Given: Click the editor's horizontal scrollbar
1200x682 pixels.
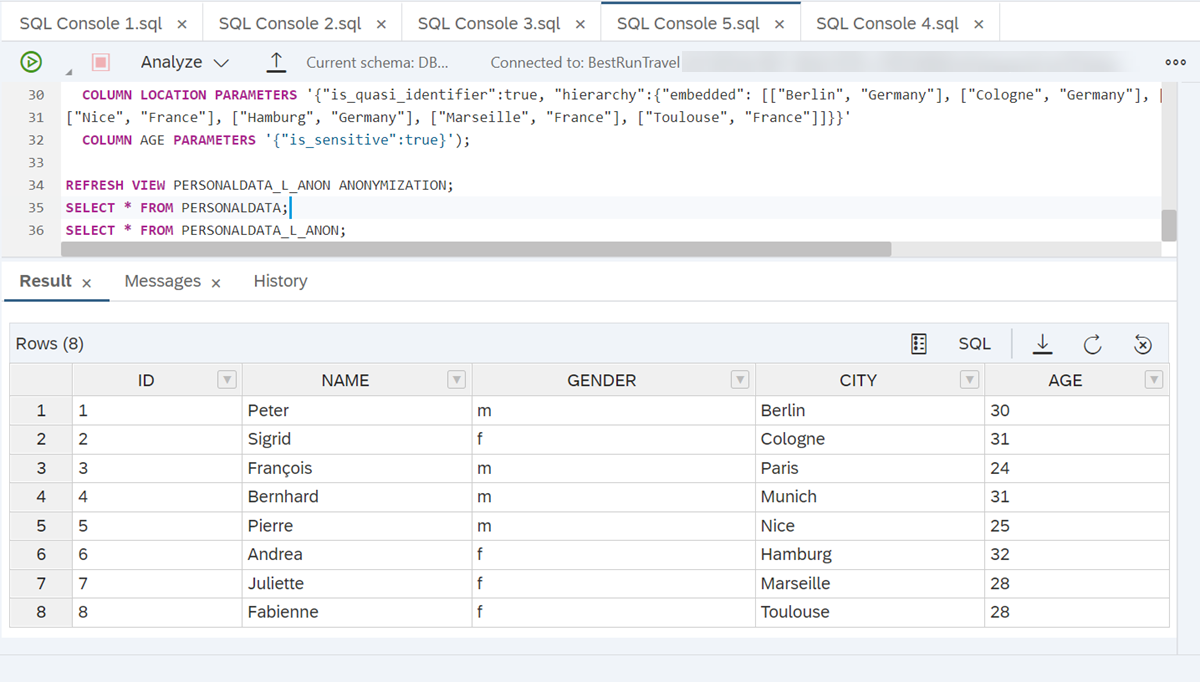Looking at the screenshot, I should [x=478, y=249].
